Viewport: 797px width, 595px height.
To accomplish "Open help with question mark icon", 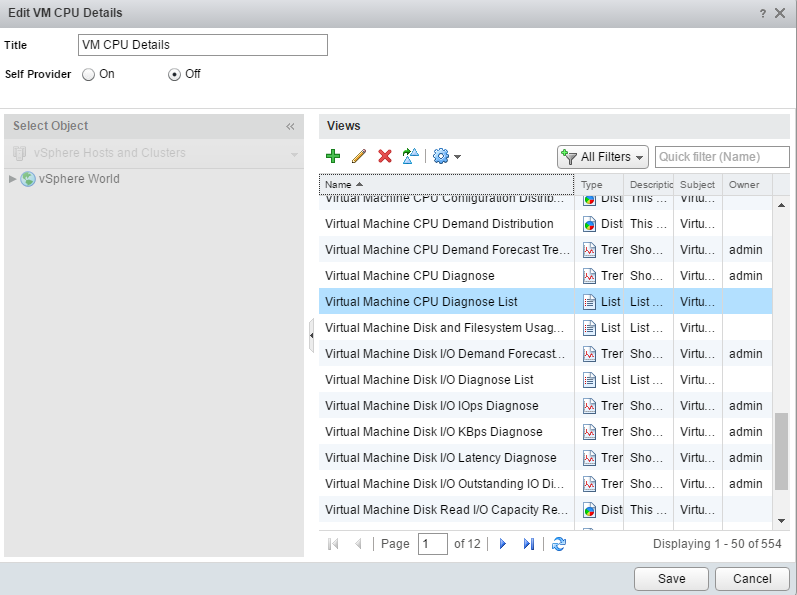I will (762, 12).
